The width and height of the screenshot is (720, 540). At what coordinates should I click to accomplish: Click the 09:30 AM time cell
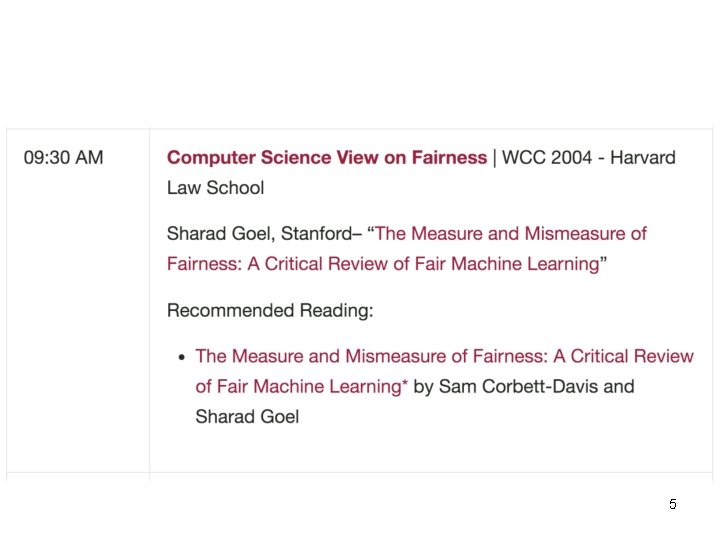(63, 157)
